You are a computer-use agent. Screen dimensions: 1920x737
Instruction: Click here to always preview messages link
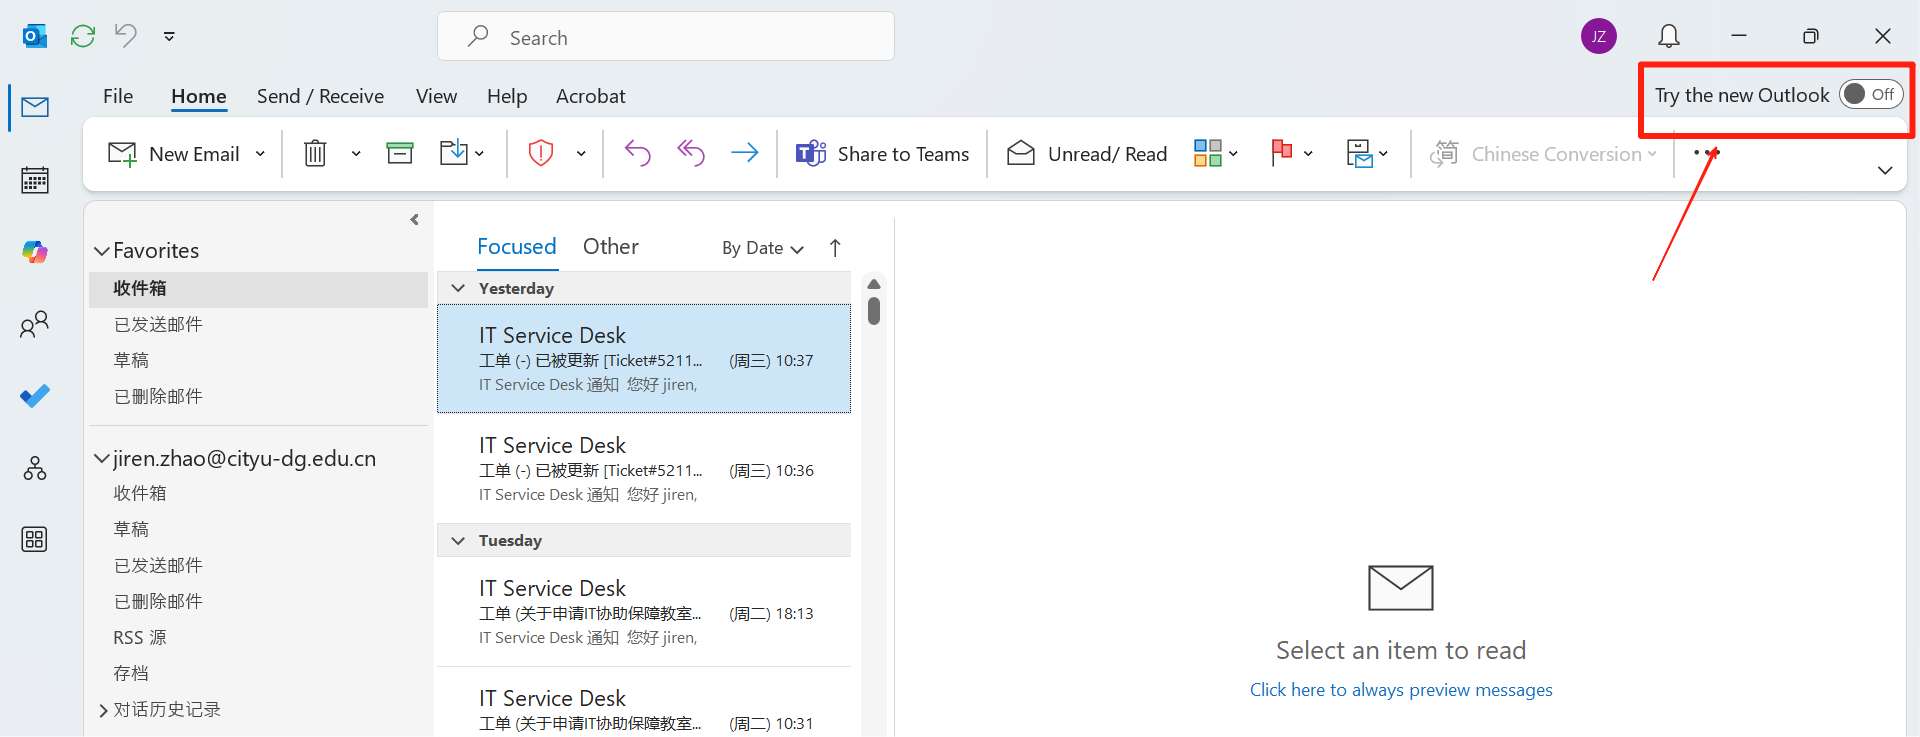(x=1400, y=690)
